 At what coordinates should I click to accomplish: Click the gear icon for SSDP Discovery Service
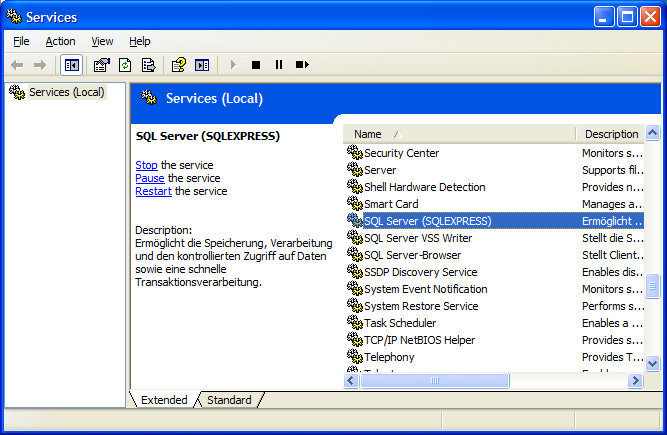[354, 271]
